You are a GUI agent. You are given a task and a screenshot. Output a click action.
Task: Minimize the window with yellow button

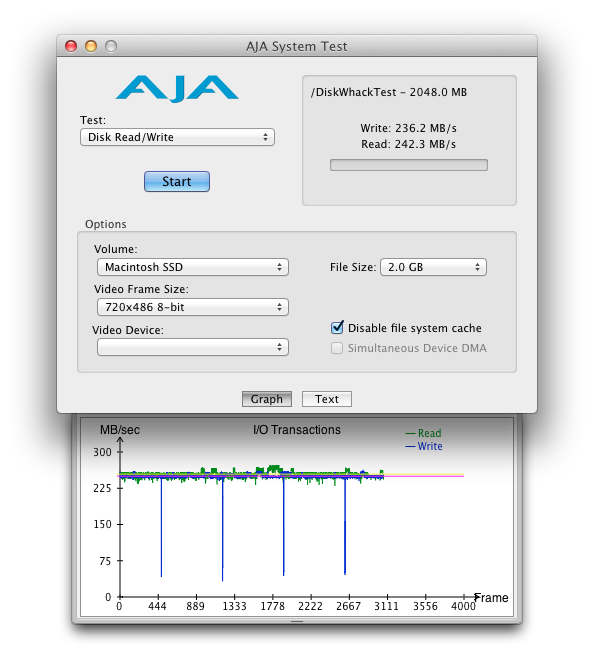(91, 46)
